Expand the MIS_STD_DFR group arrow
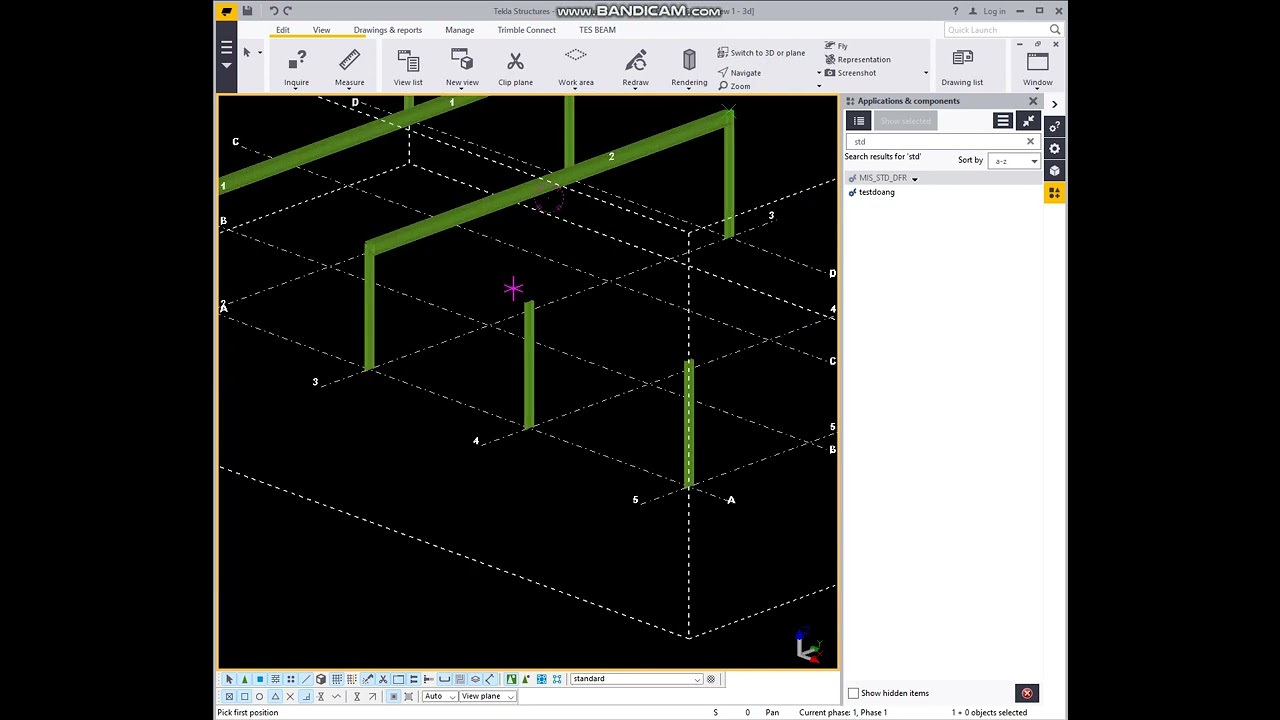The height and width of the screenshot is (720, 1280). coord(914,179)
